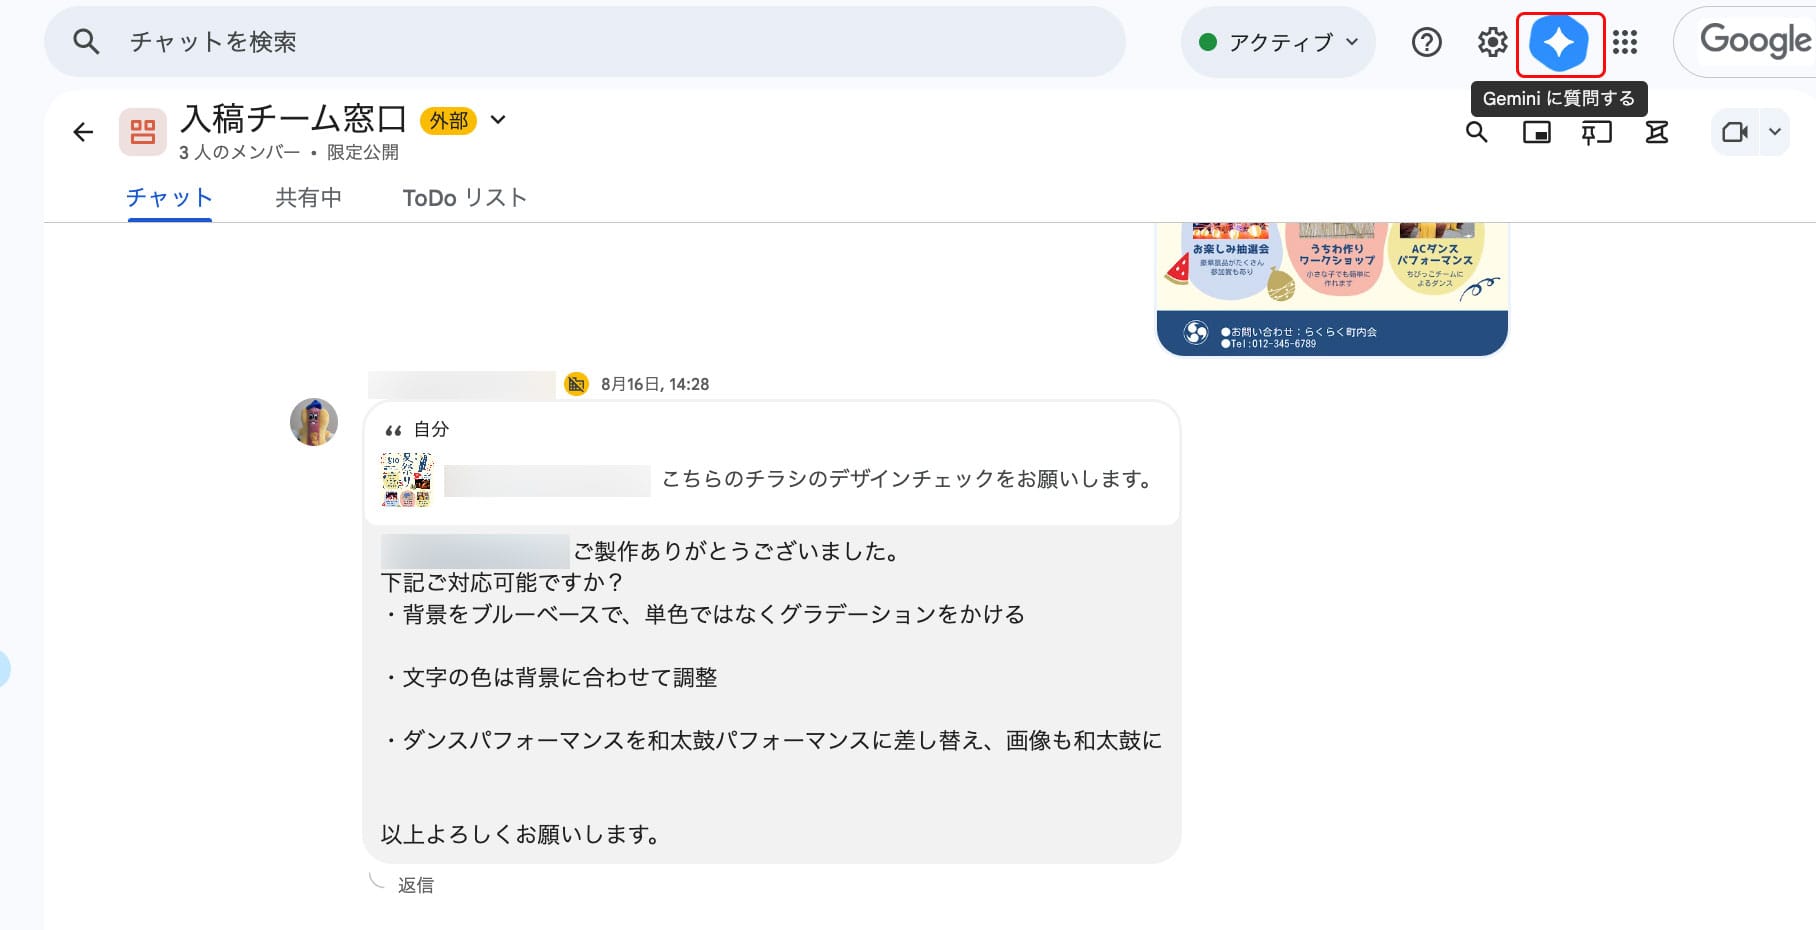Viewport: 1816px width, 930px height.
Task: Click the icon between picture-in-picture and summarize
Action: (x=1596, y=132)
